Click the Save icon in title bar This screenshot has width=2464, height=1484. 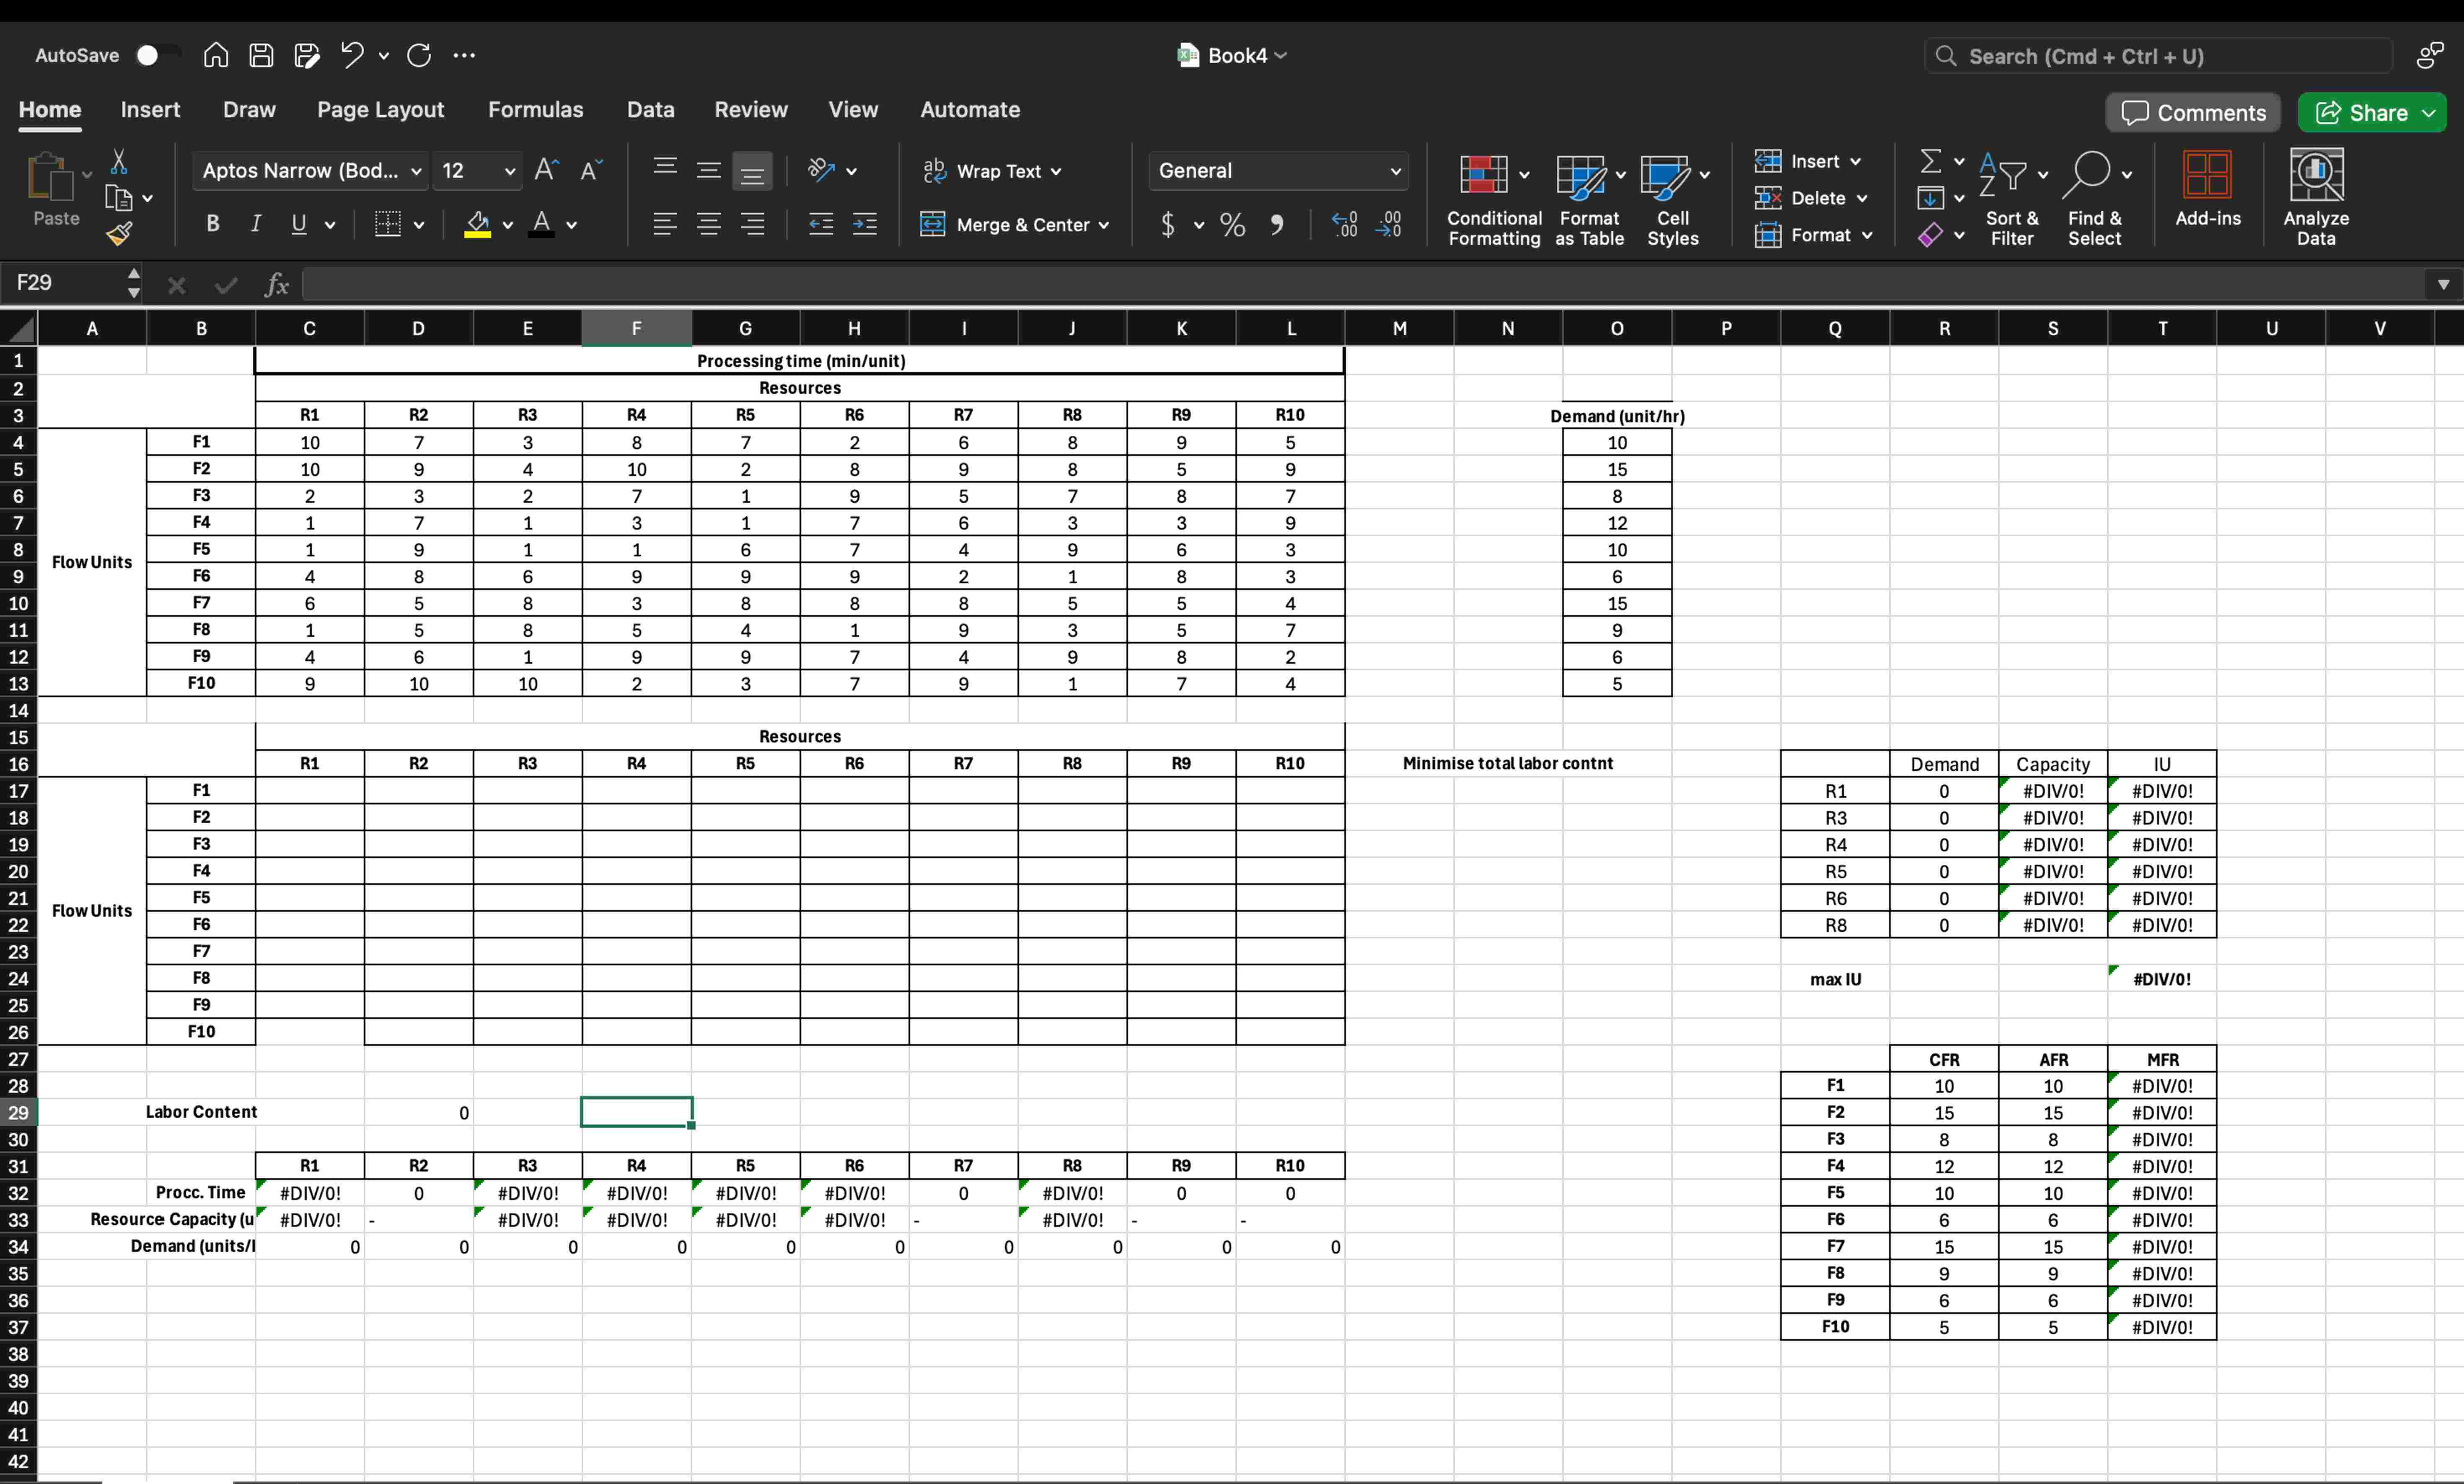pyautogui.click(x=261, y=55)
